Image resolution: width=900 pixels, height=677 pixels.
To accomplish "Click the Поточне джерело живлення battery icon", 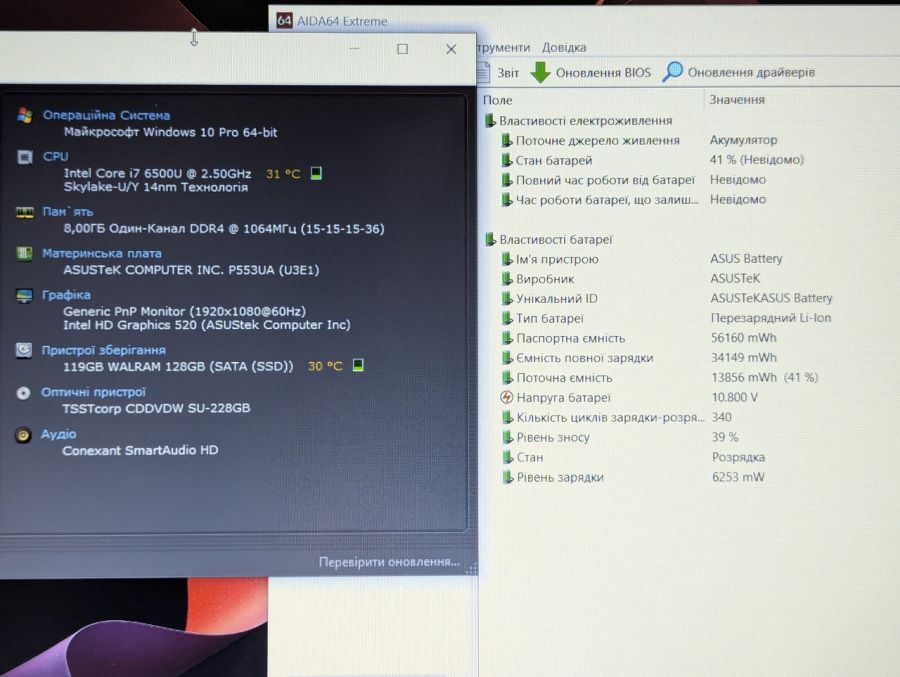I will (506, 140).
